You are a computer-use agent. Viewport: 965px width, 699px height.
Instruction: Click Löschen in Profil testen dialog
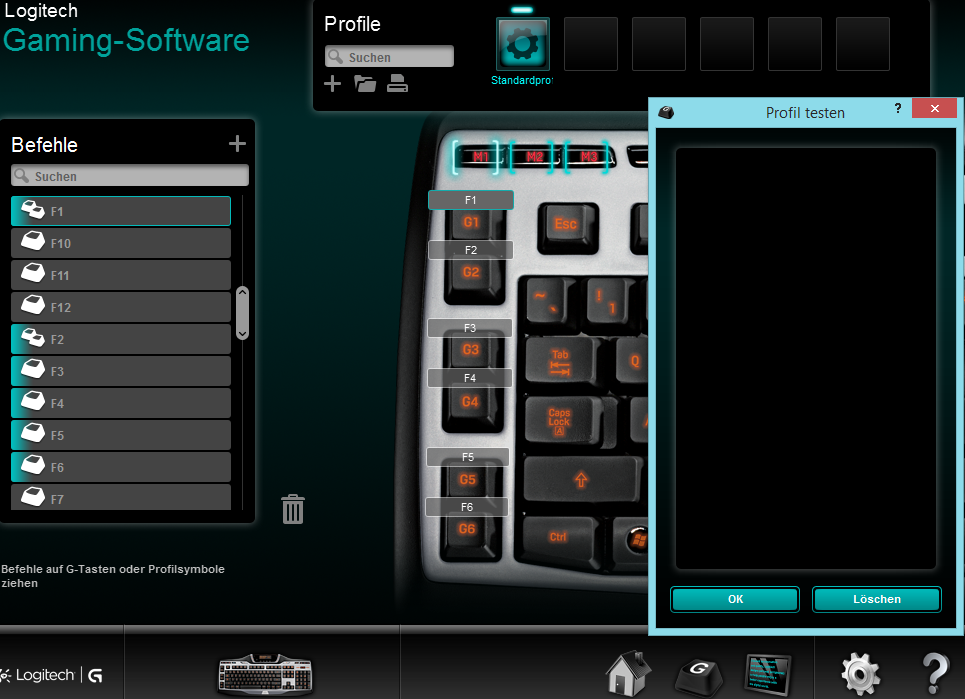point(877,599)
